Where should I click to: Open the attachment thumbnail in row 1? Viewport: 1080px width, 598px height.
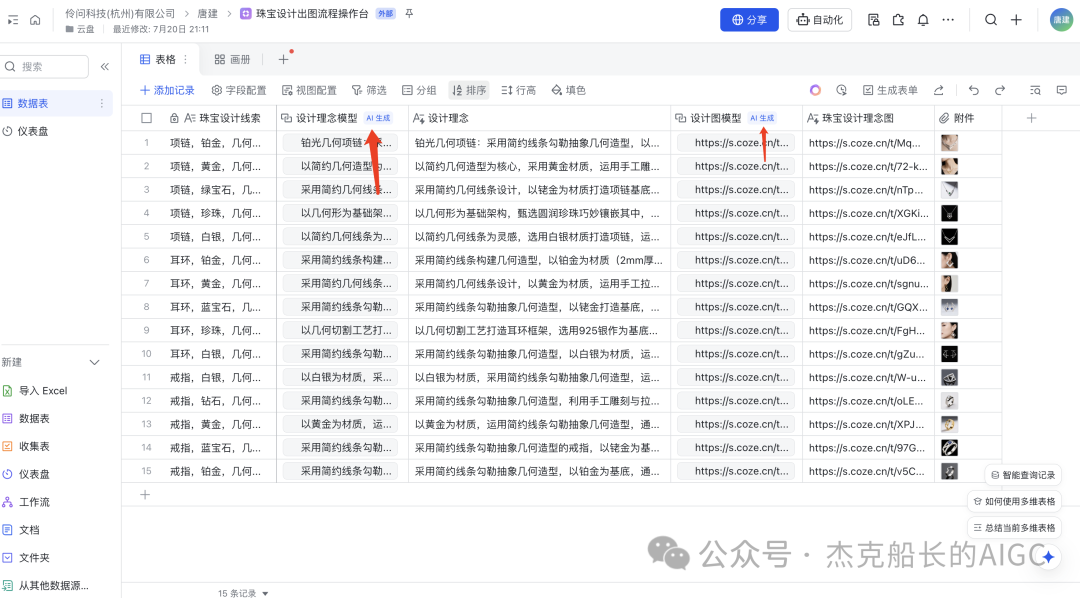tap(949, 143)
